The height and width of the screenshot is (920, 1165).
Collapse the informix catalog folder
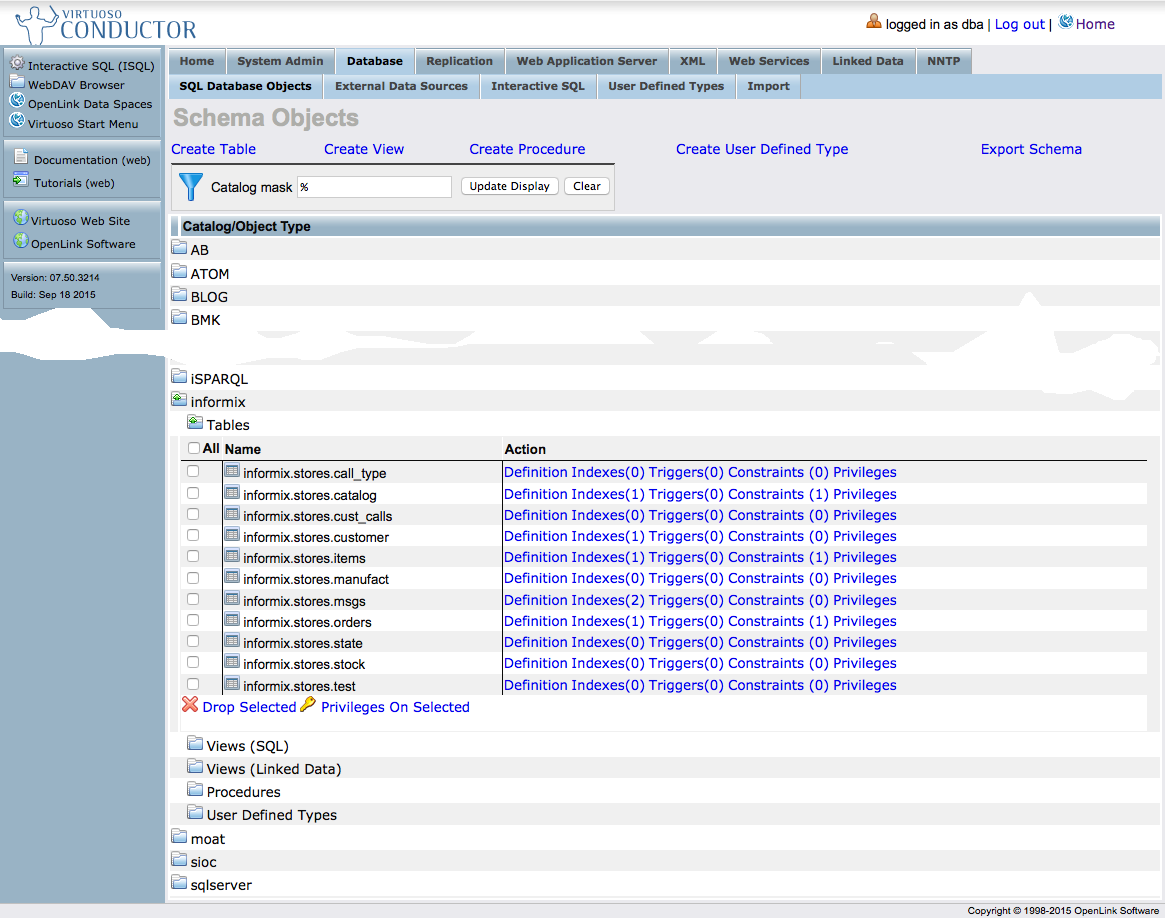pos(179,400)
